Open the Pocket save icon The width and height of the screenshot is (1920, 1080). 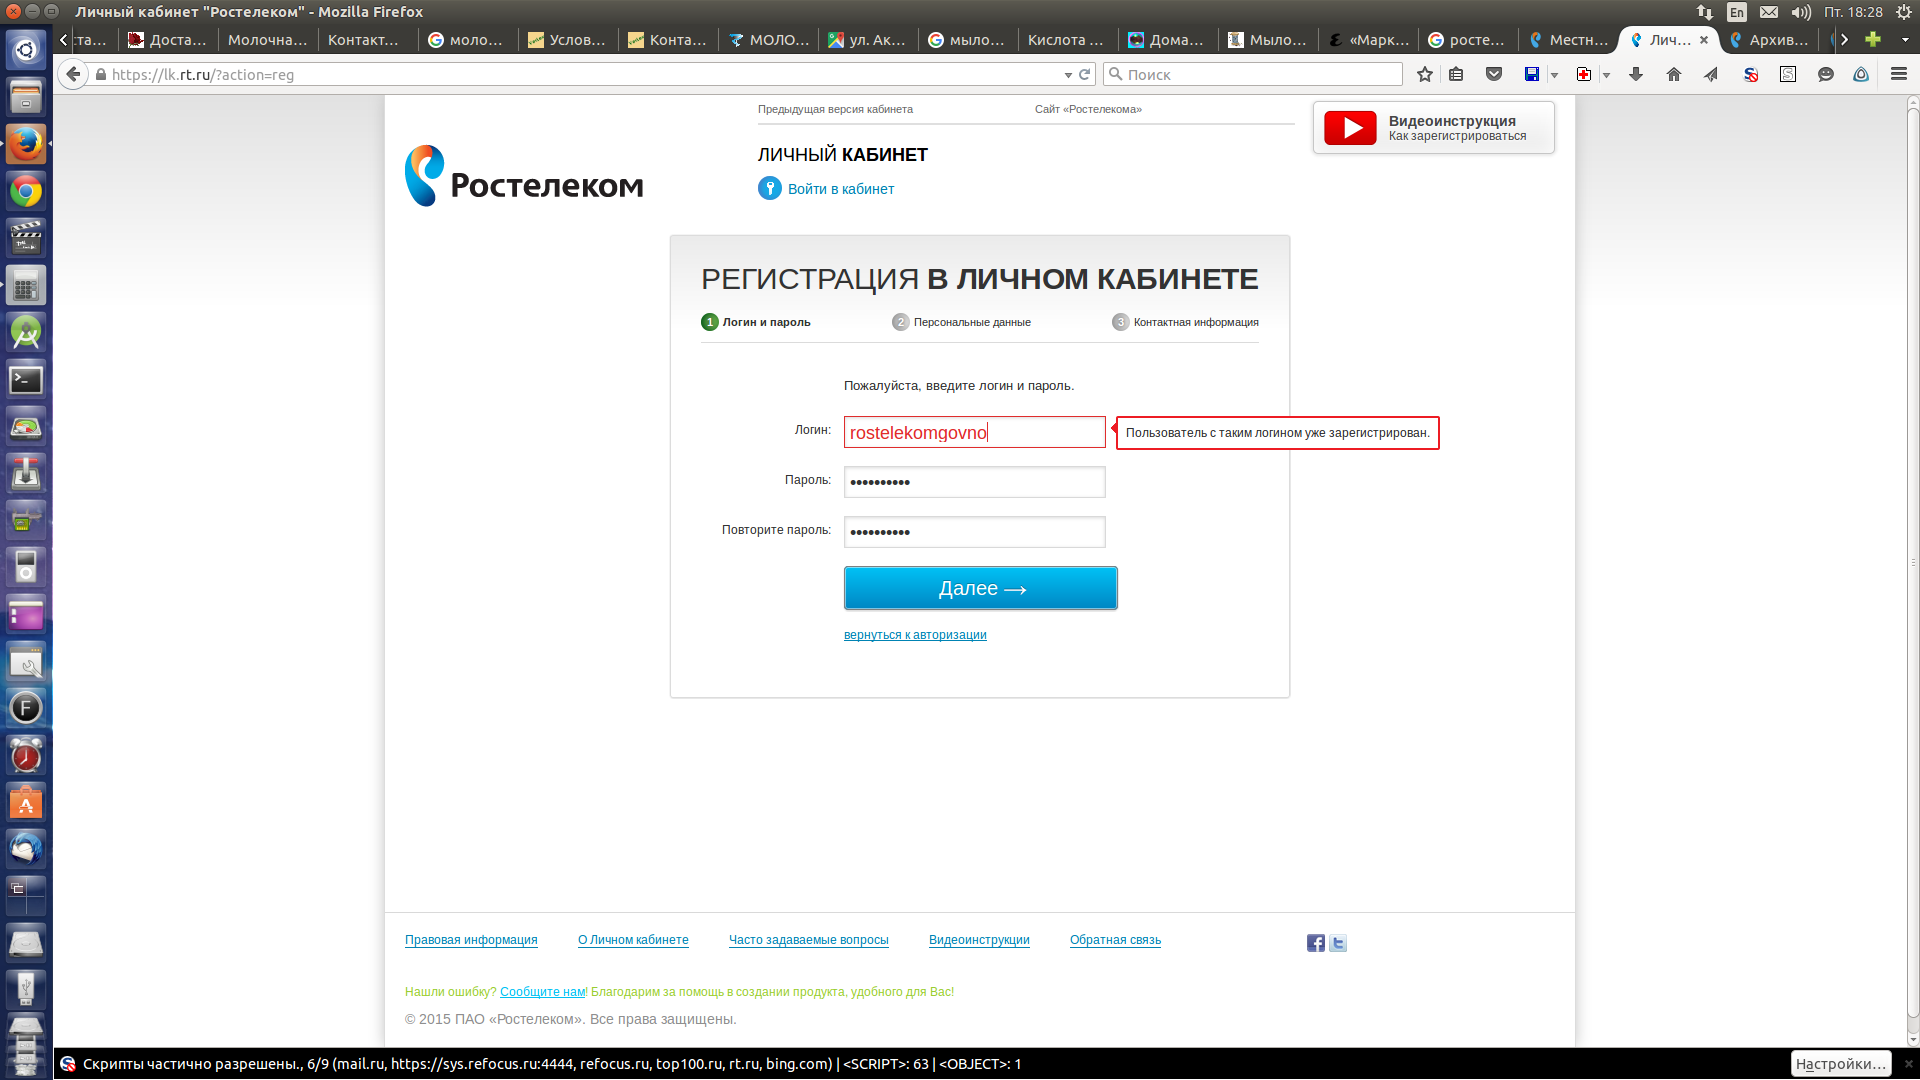(x=1494, y=74)
